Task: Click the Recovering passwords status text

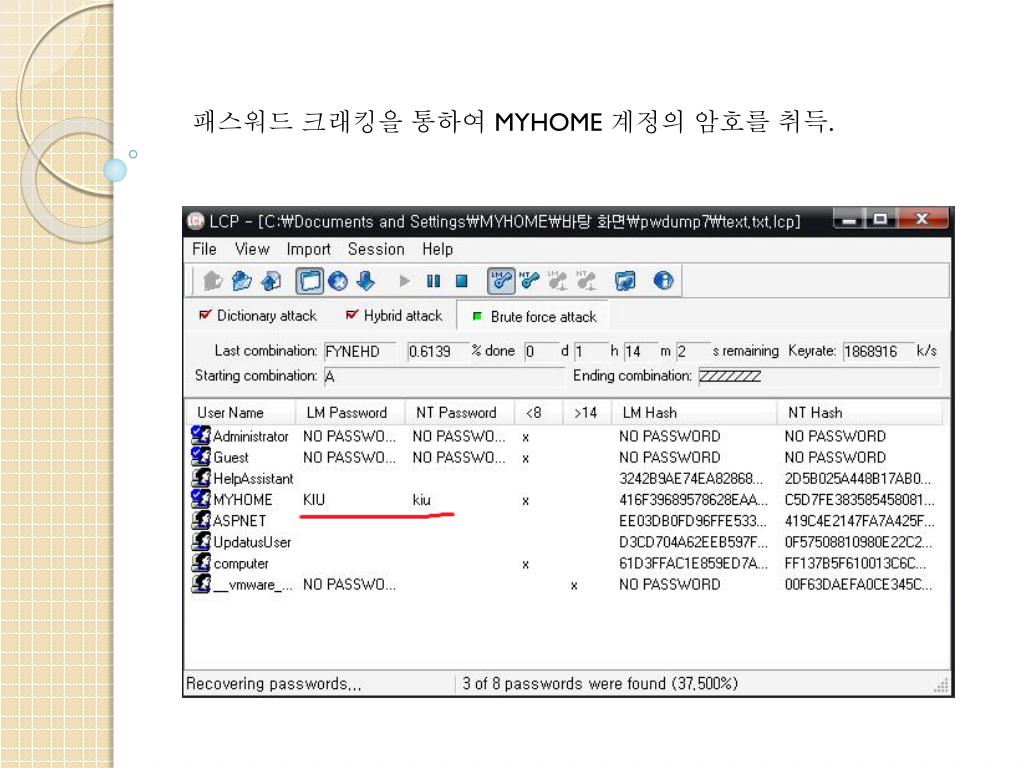Action: tap(274, 684)
